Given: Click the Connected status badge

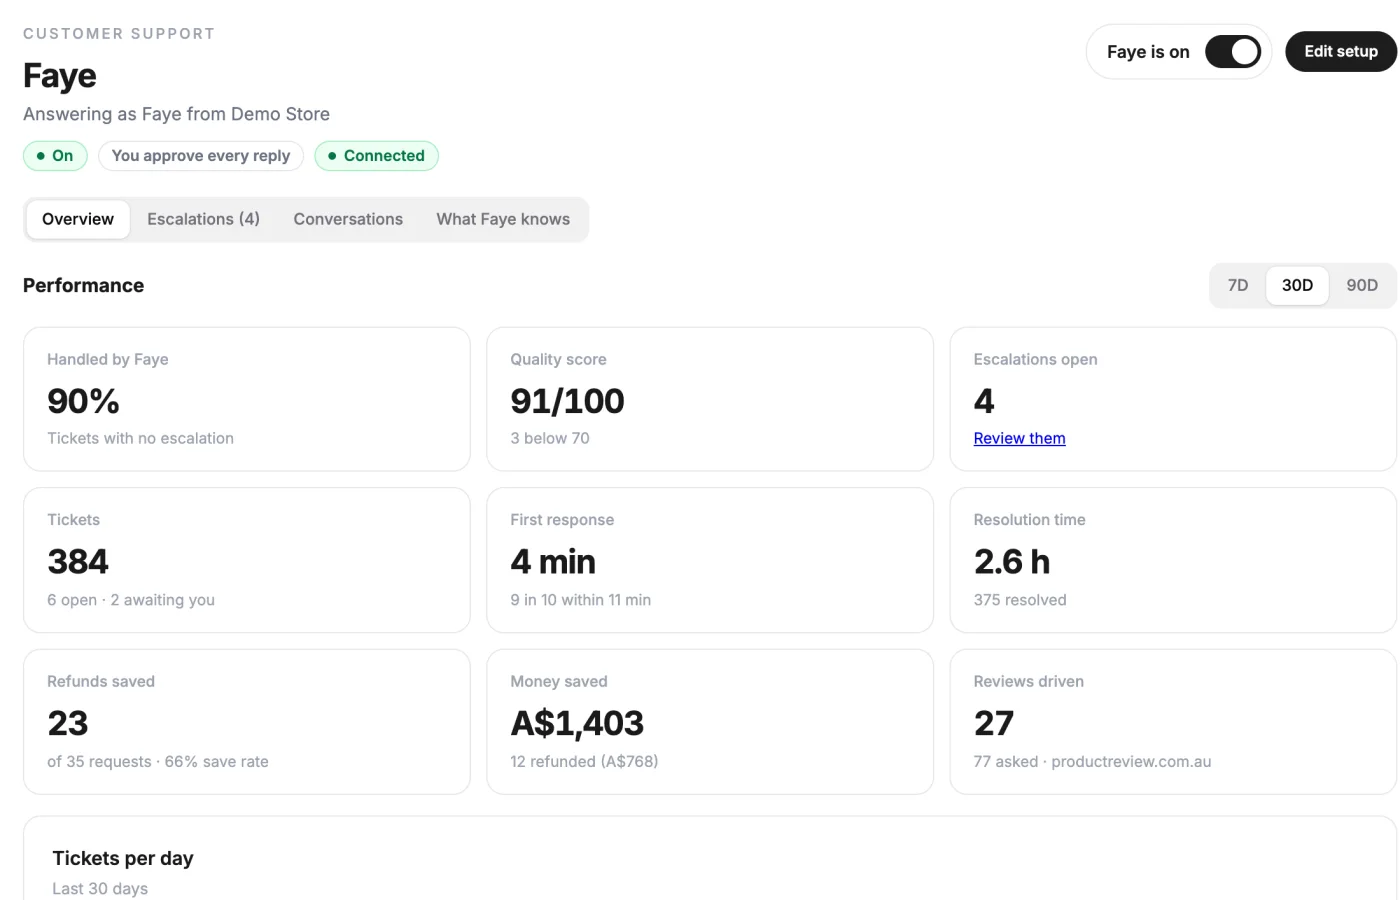Looking at the screenshot, I should [376, 156].
